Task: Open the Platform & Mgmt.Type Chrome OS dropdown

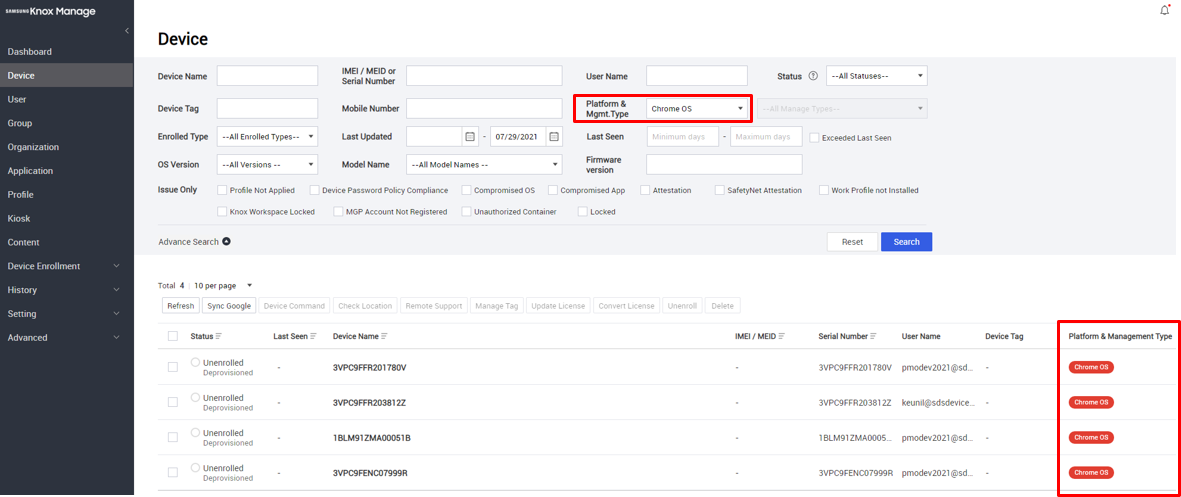Action: (697, 108)
